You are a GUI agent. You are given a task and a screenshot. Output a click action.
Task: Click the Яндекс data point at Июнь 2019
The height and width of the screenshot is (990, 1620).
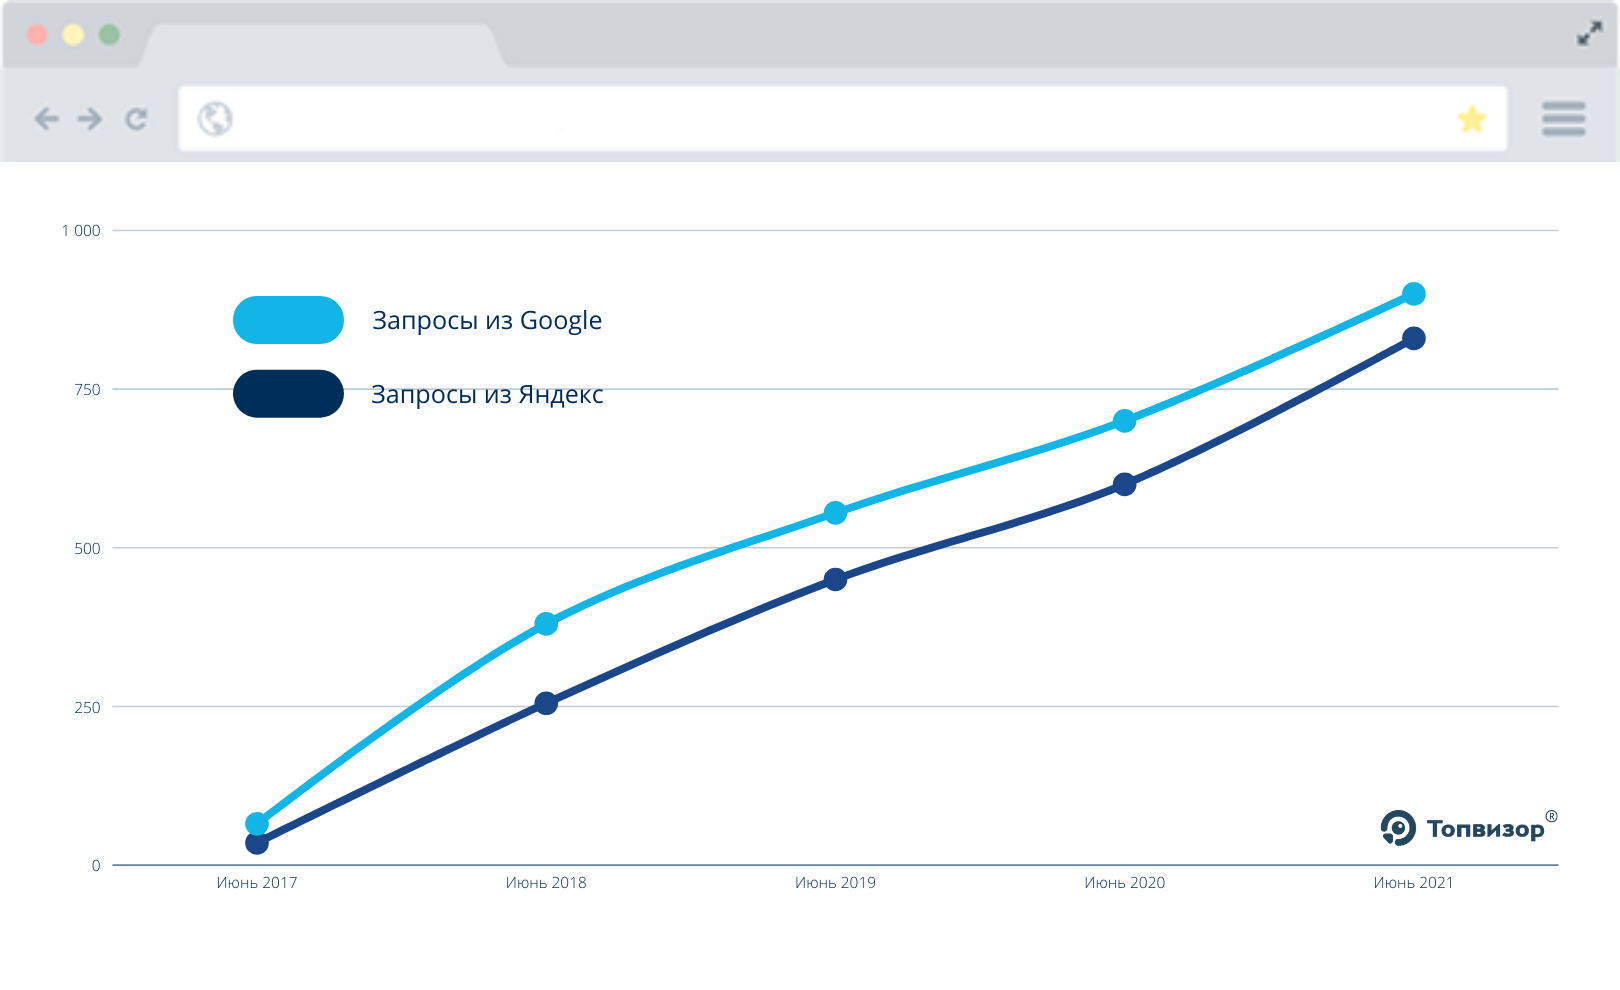(835, 579)
